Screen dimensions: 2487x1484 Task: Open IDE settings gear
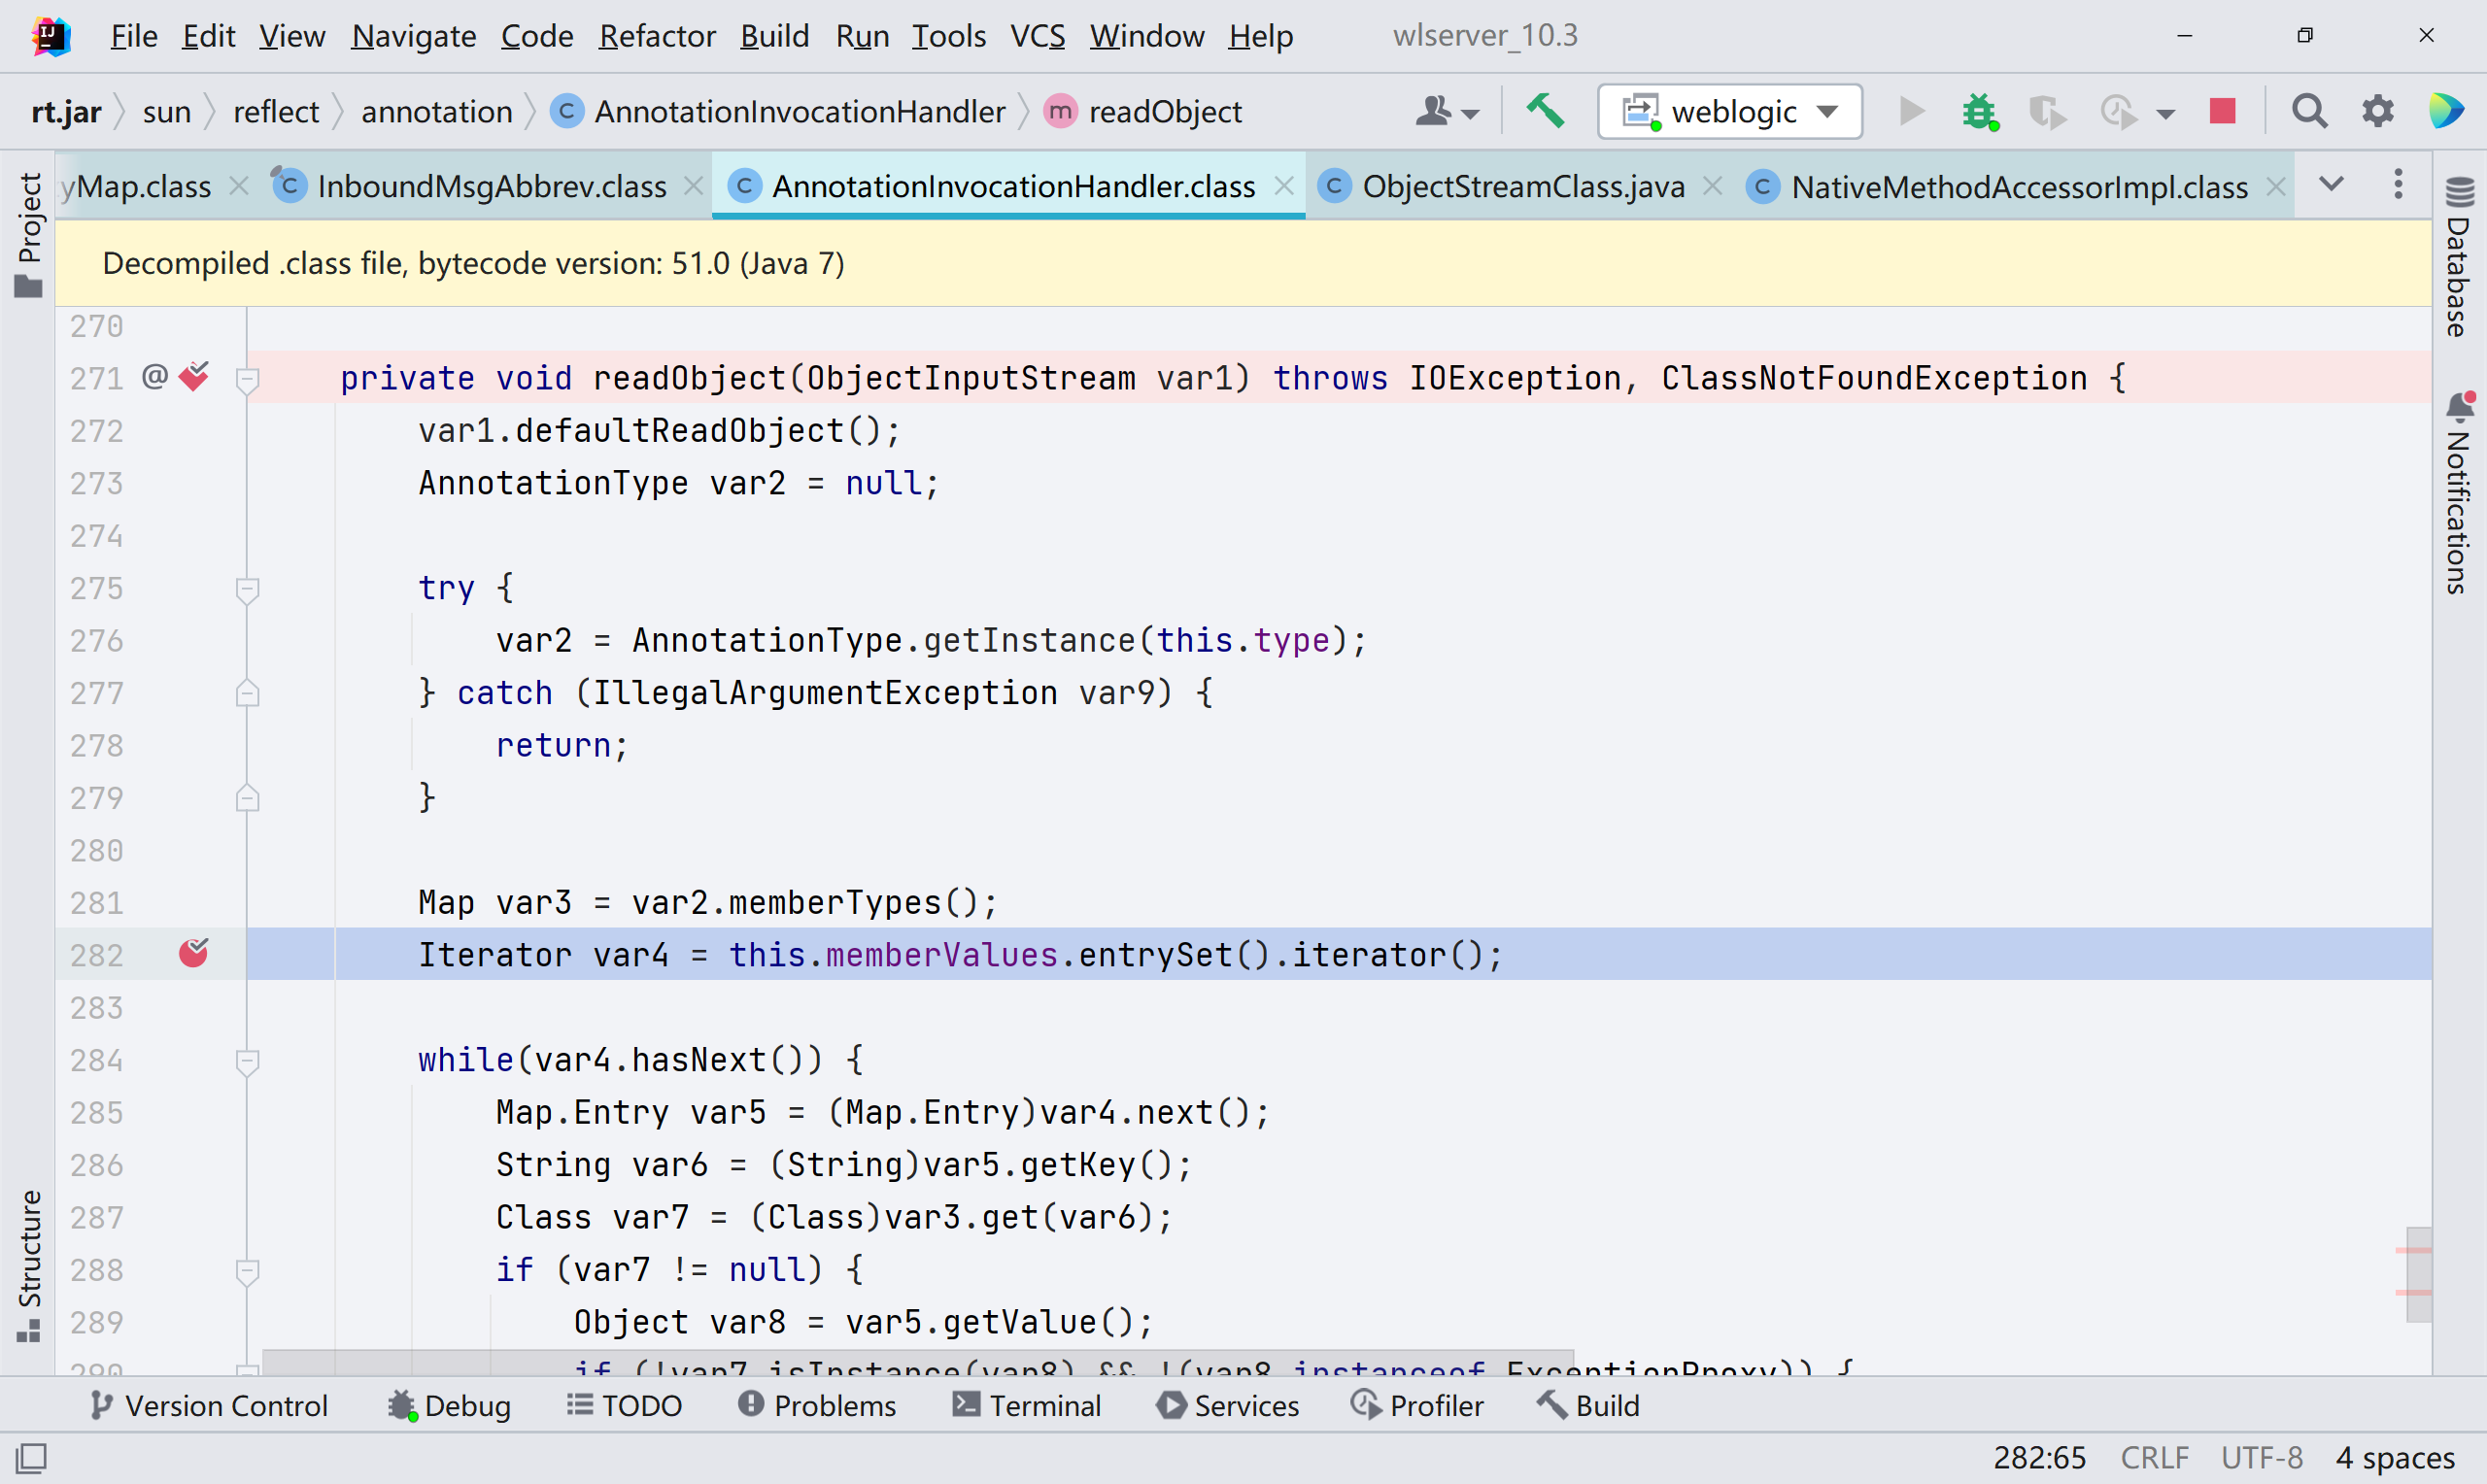click(x=2378, y=111)
